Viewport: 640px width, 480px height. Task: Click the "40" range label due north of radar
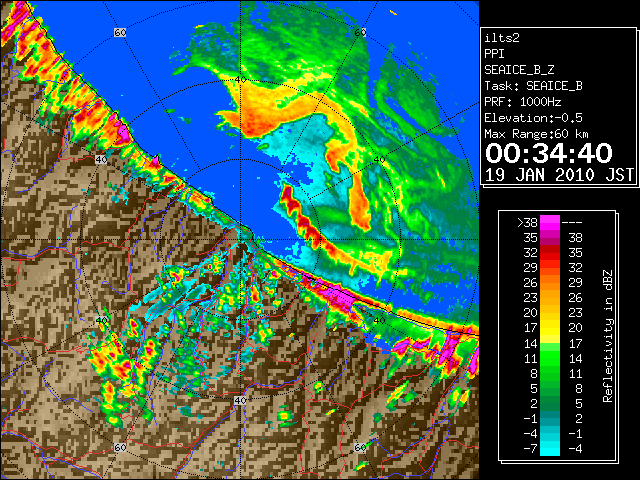(x=240, y=80)
